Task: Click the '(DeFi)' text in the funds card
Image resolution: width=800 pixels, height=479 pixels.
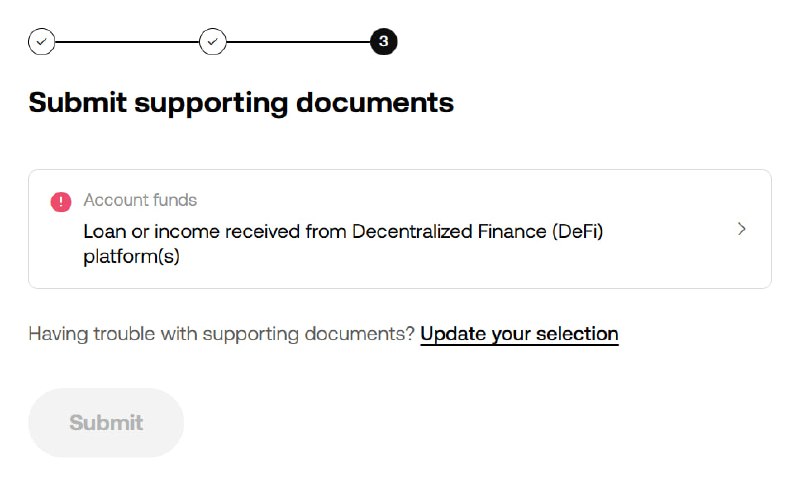Action: [x=578, y=232]
